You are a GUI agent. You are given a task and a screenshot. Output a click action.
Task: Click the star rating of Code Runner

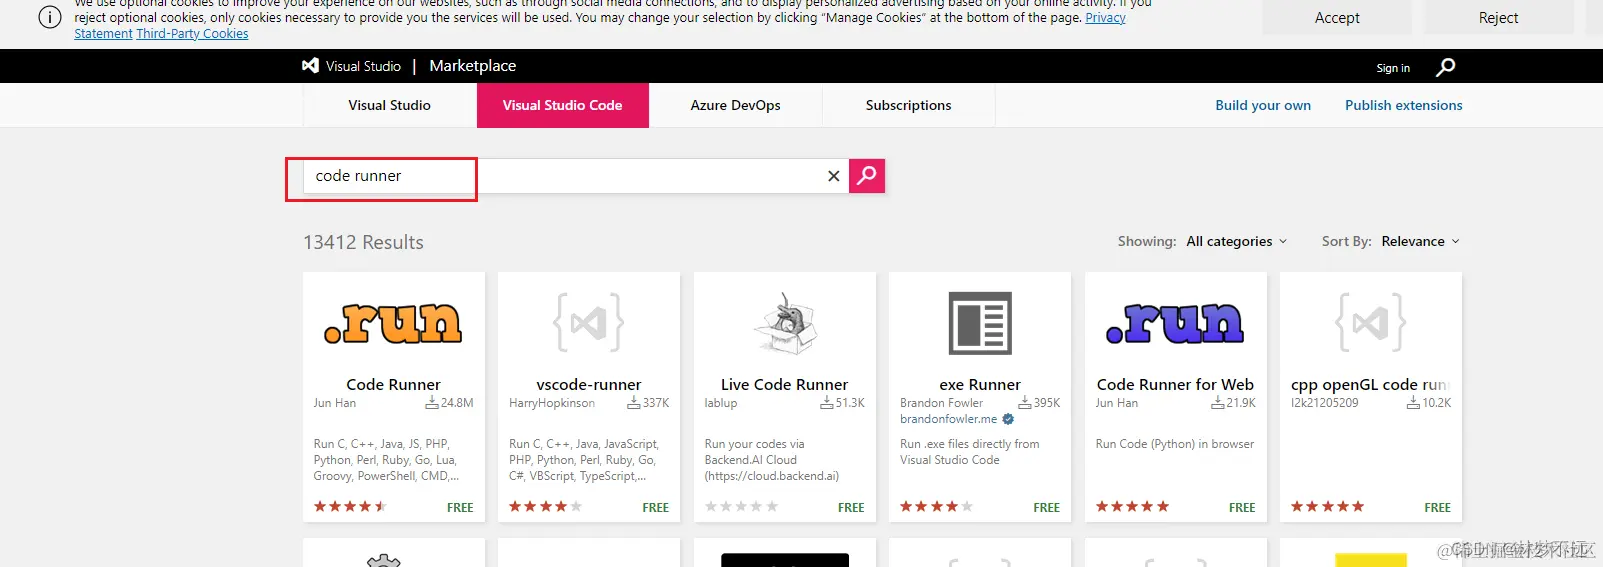click(350, 507)
